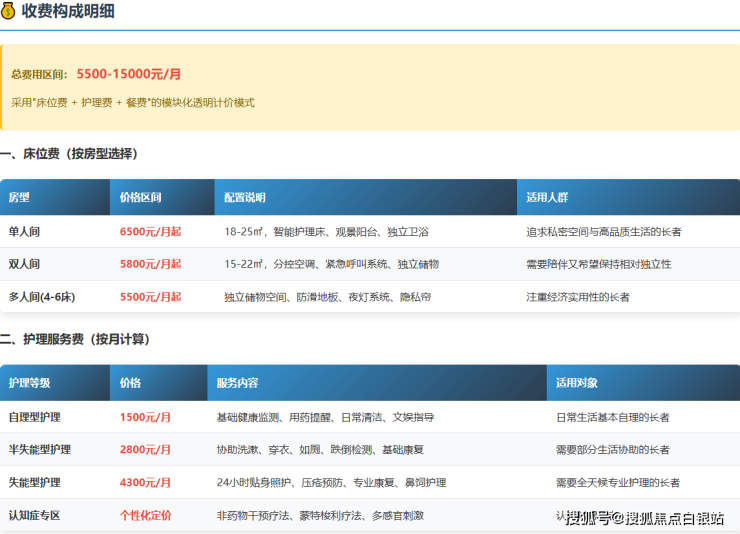Click the 一、床位费（按房型选择） section heading
The image size is (740, 534).
click(69, 154)
